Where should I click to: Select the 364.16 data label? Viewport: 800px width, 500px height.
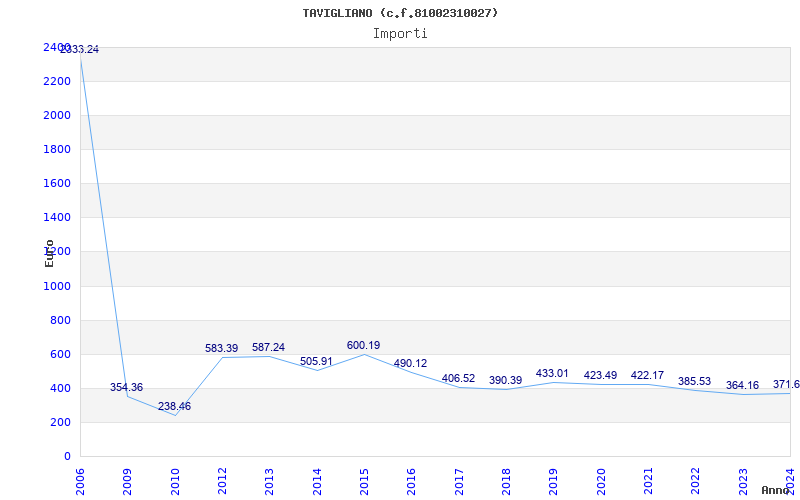[742, 385]
